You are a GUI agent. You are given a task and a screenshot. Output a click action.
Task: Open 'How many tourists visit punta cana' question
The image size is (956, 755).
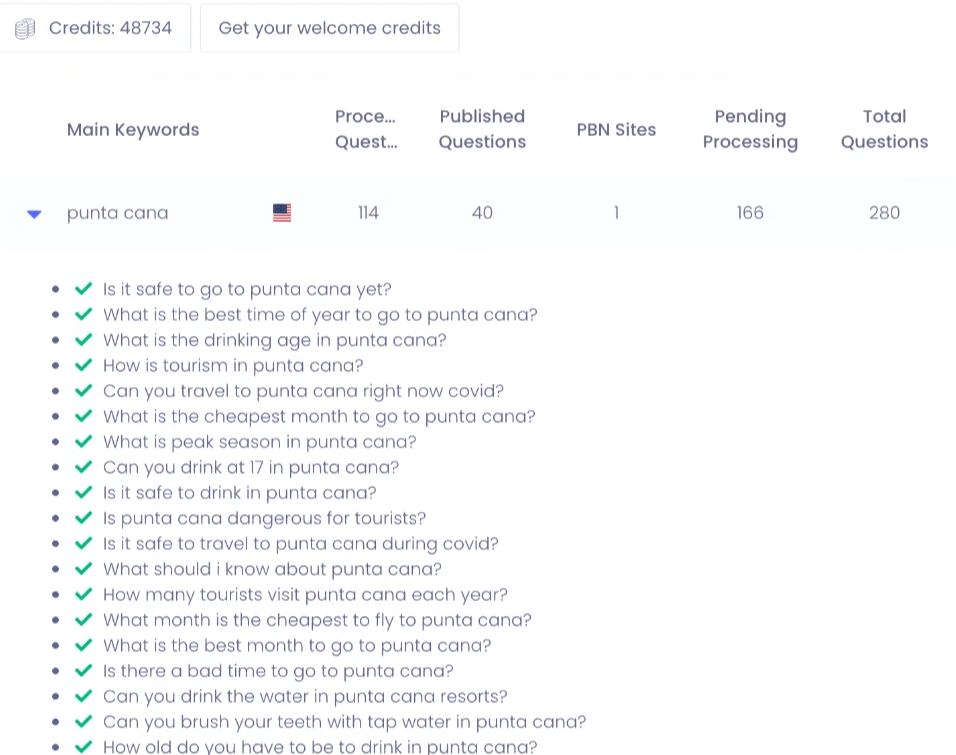305,595
